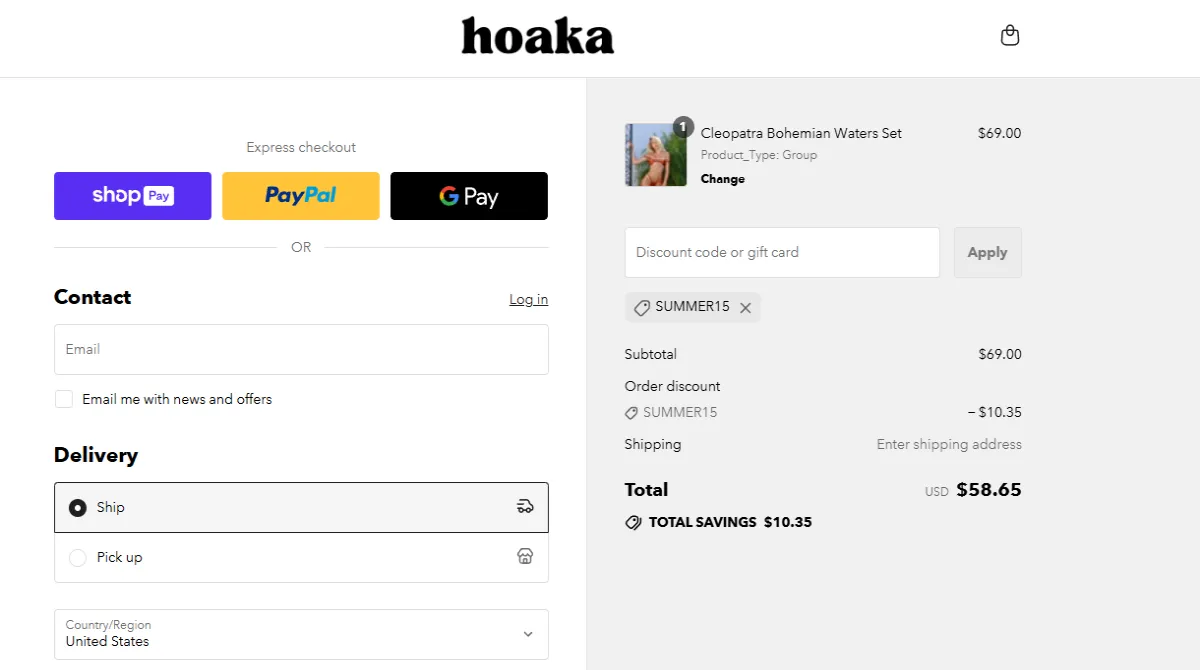1200x670 pixels.
Task: Focus the Email input field
Action: 300,349
